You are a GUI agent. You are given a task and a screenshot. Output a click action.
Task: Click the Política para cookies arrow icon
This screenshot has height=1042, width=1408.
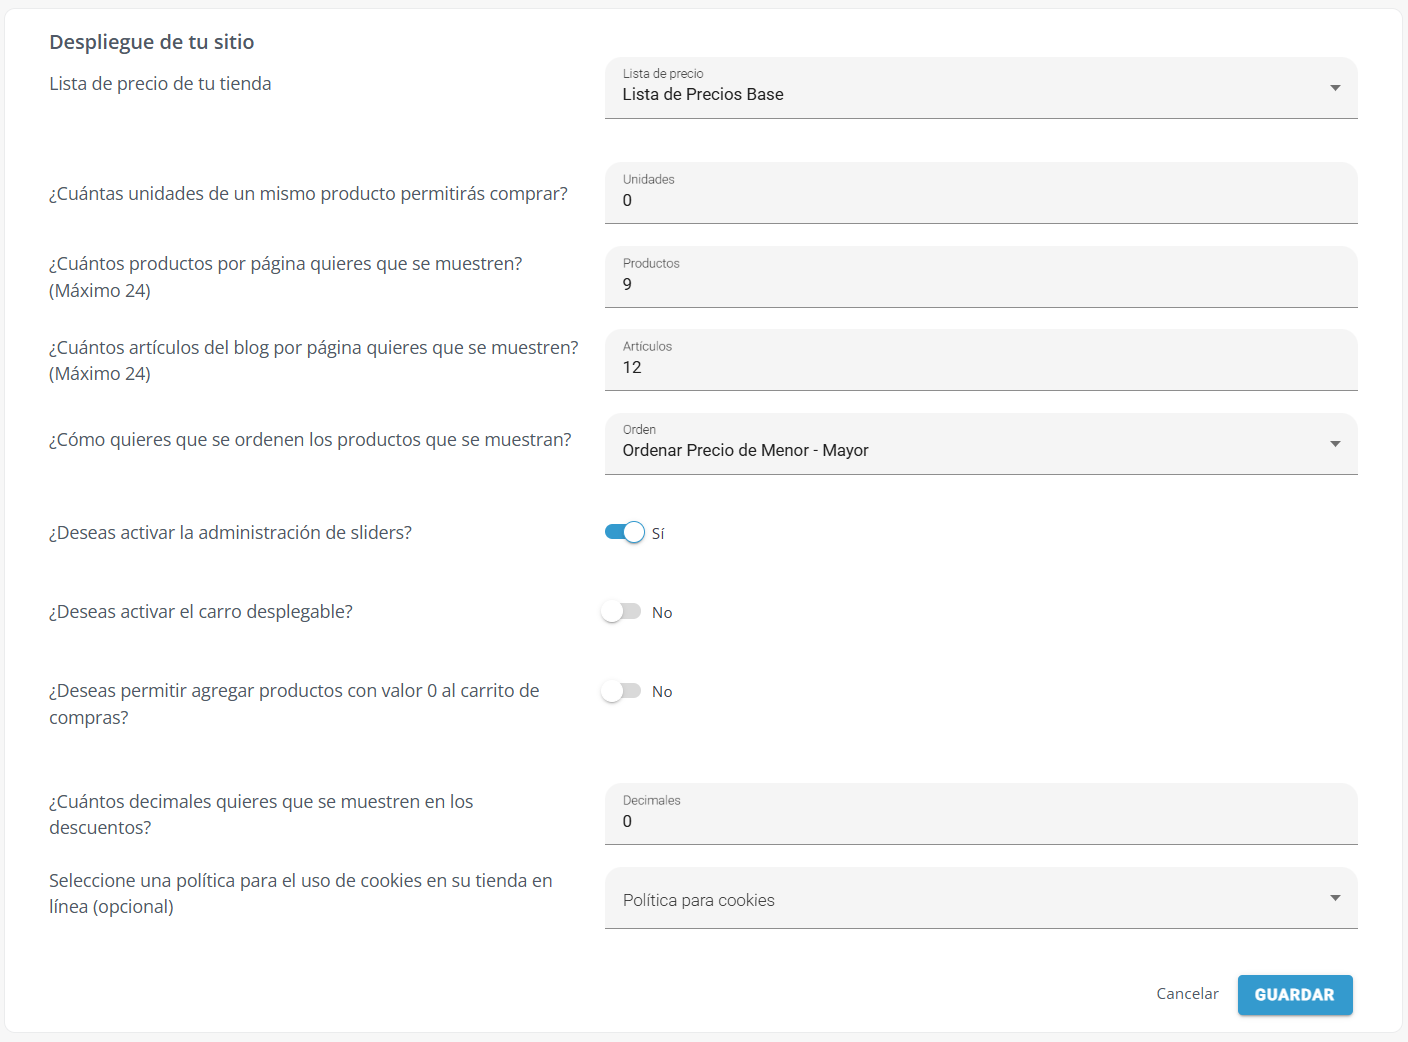(1335, 898)
